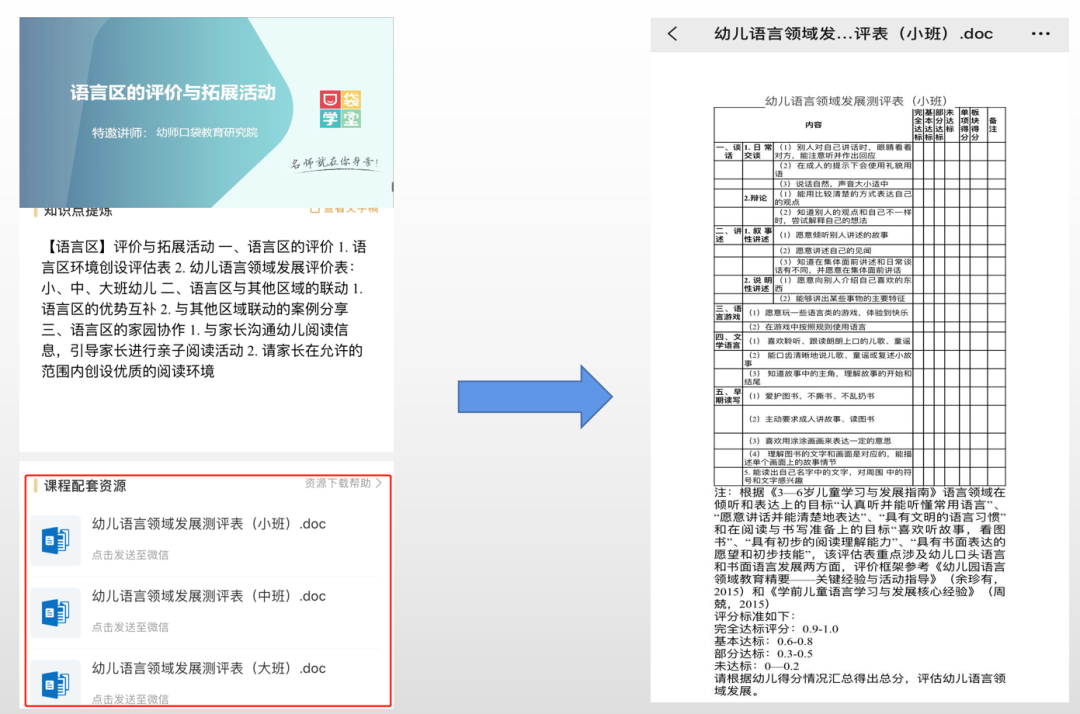Tap 点击发送至微信 under 大班 file
The height and width of the screenshot is (714, 1080).
[x=130, y=699]
